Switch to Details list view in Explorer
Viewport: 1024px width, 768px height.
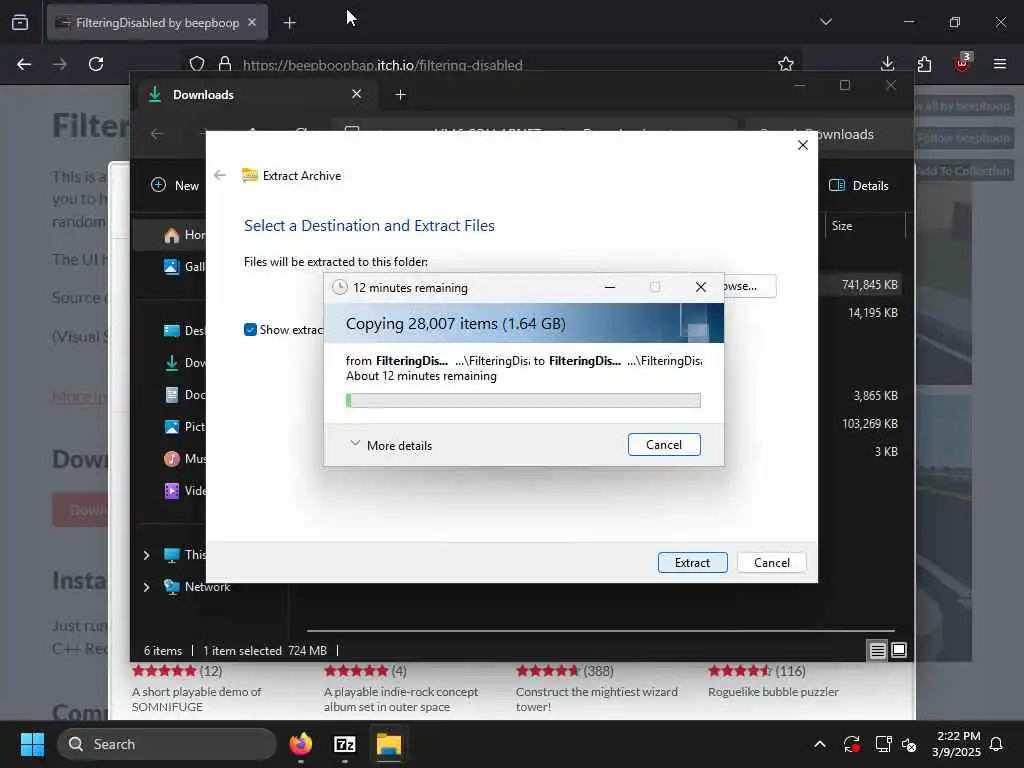pos(878,650)
